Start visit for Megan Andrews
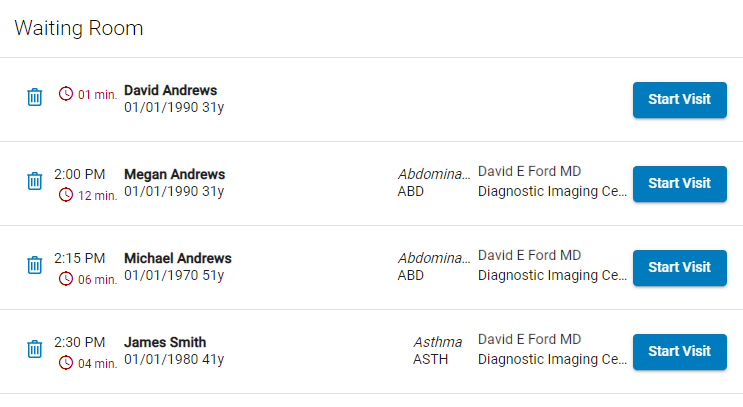 (x=680, y=184)
